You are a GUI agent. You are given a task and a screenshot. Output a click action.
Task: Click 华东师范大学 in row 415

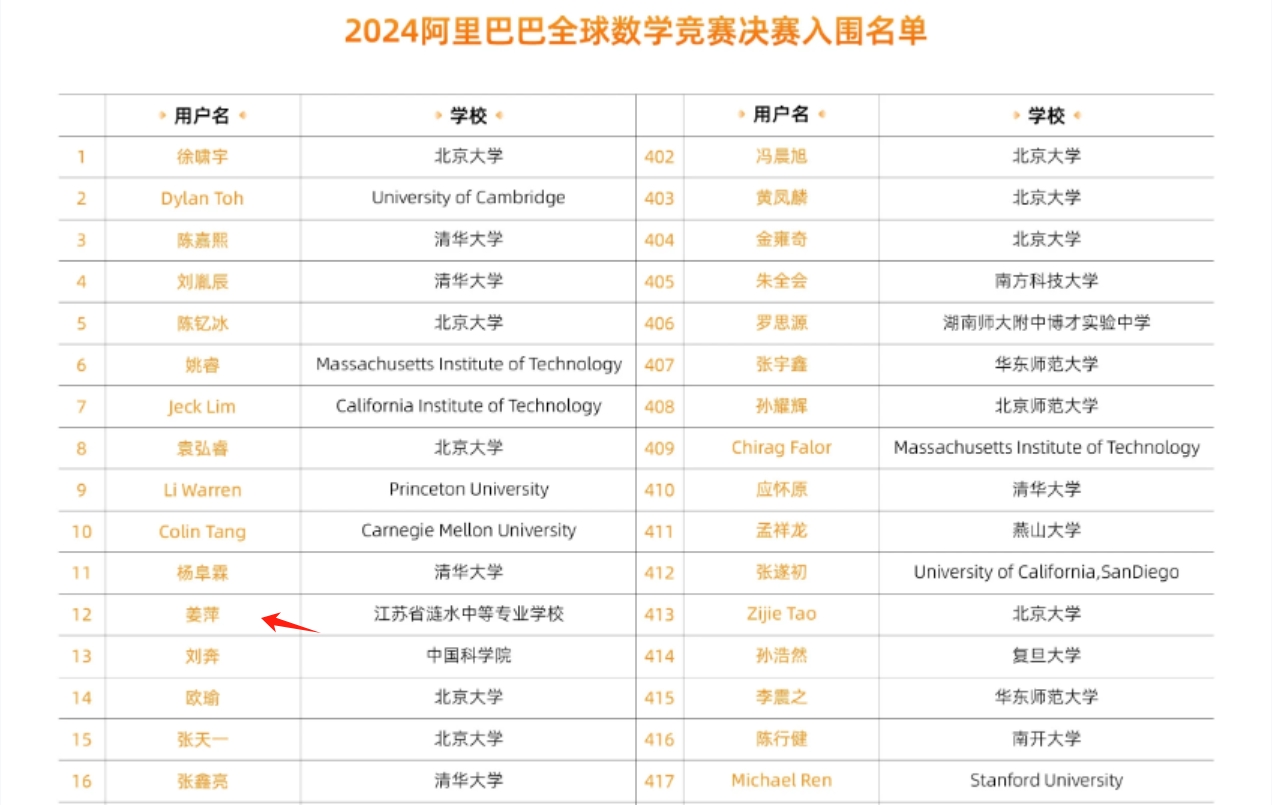(1047, 697)
